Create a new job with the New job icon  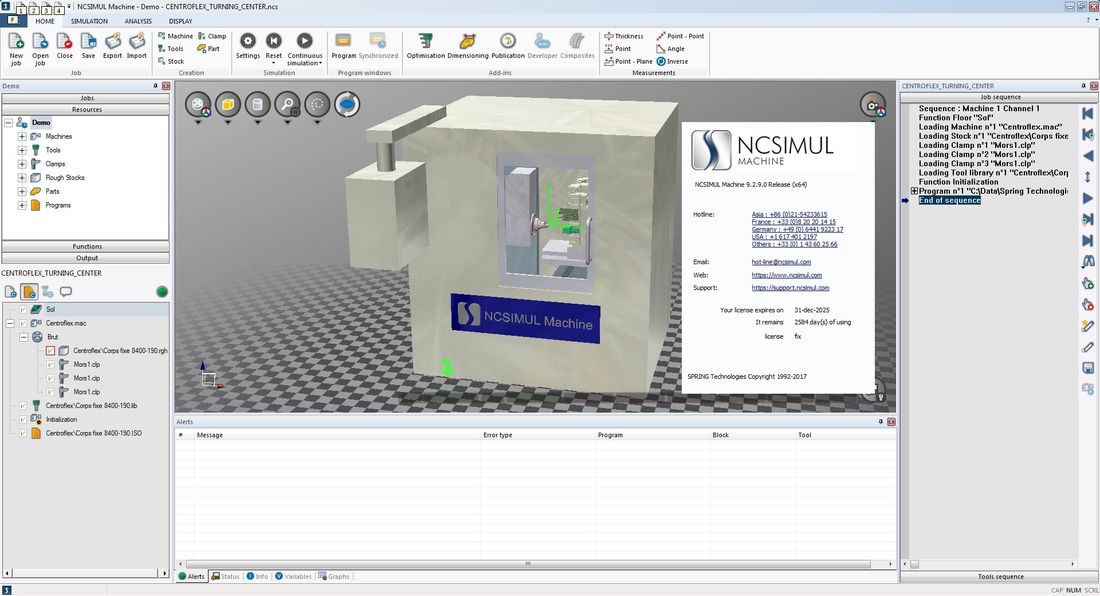point(15,41)
